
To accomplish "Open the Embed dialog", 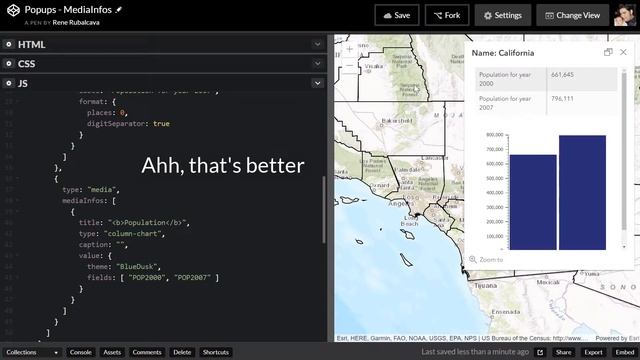I will click(625, 352).
